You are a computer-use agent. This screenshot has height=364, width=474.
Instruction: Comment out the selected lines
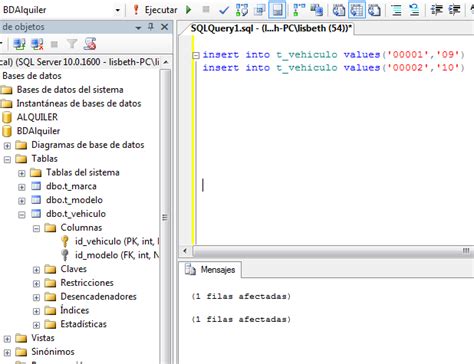pos(396,10)
